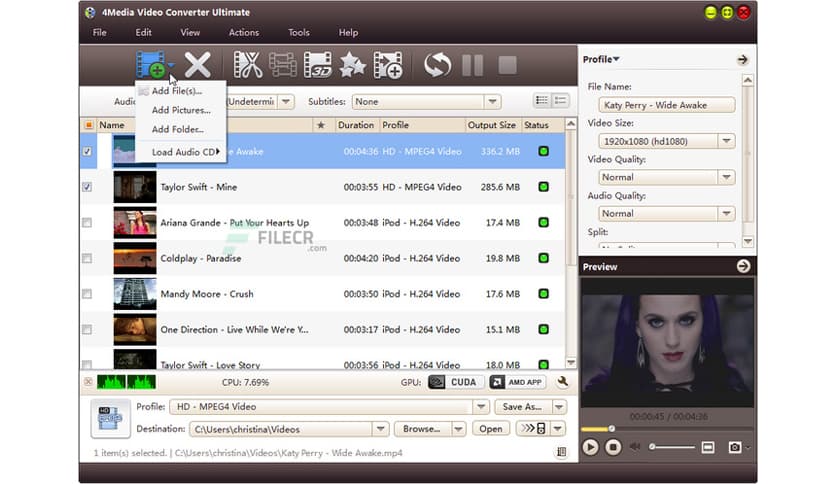Open the Clip scissors tool
The image size is (836, 484).
pos(248,64)
